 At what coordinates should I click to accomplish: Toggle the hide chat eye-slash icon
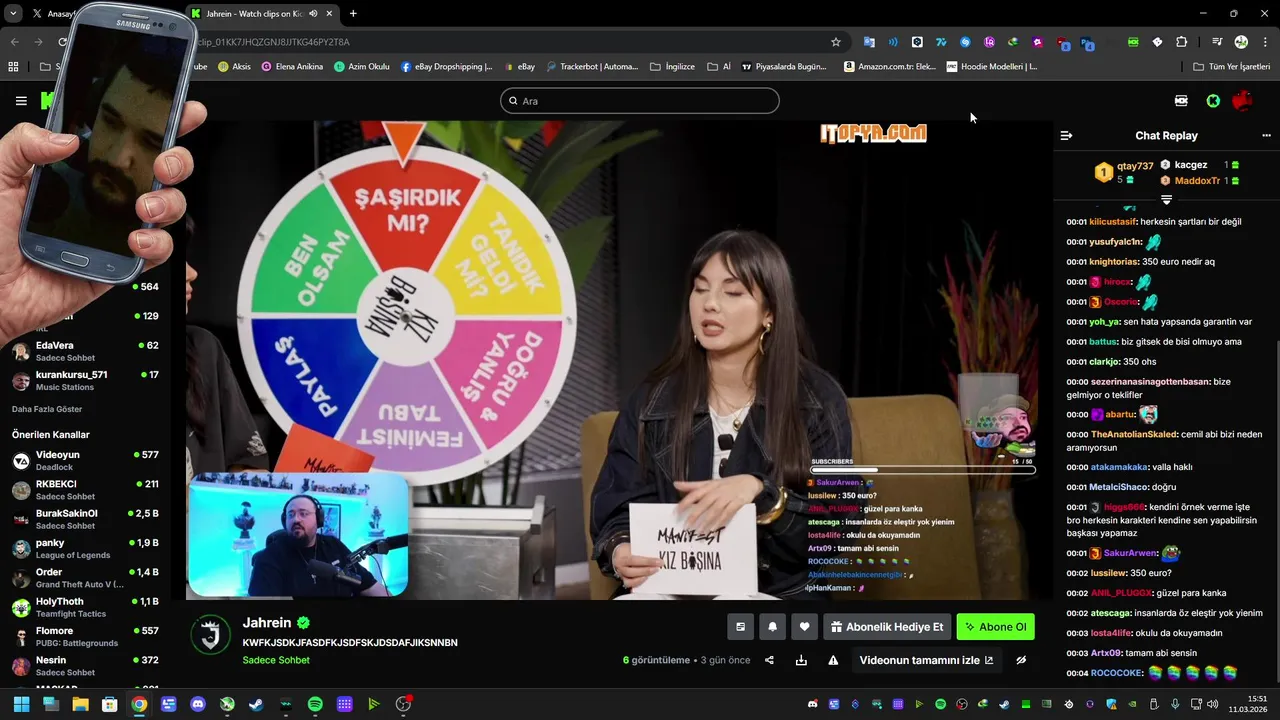(x=1021, y=660)
